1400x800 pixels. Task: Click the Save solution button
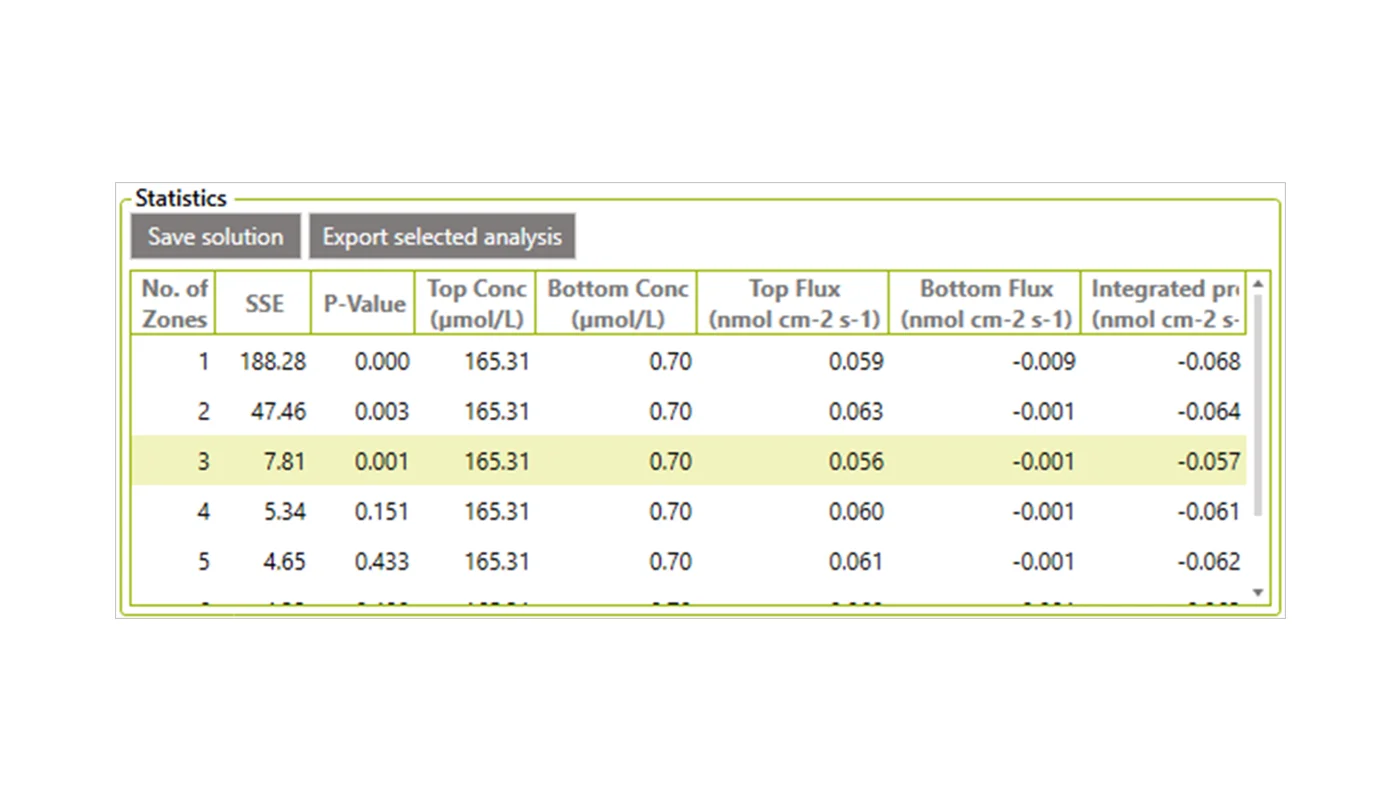(215, 237)
